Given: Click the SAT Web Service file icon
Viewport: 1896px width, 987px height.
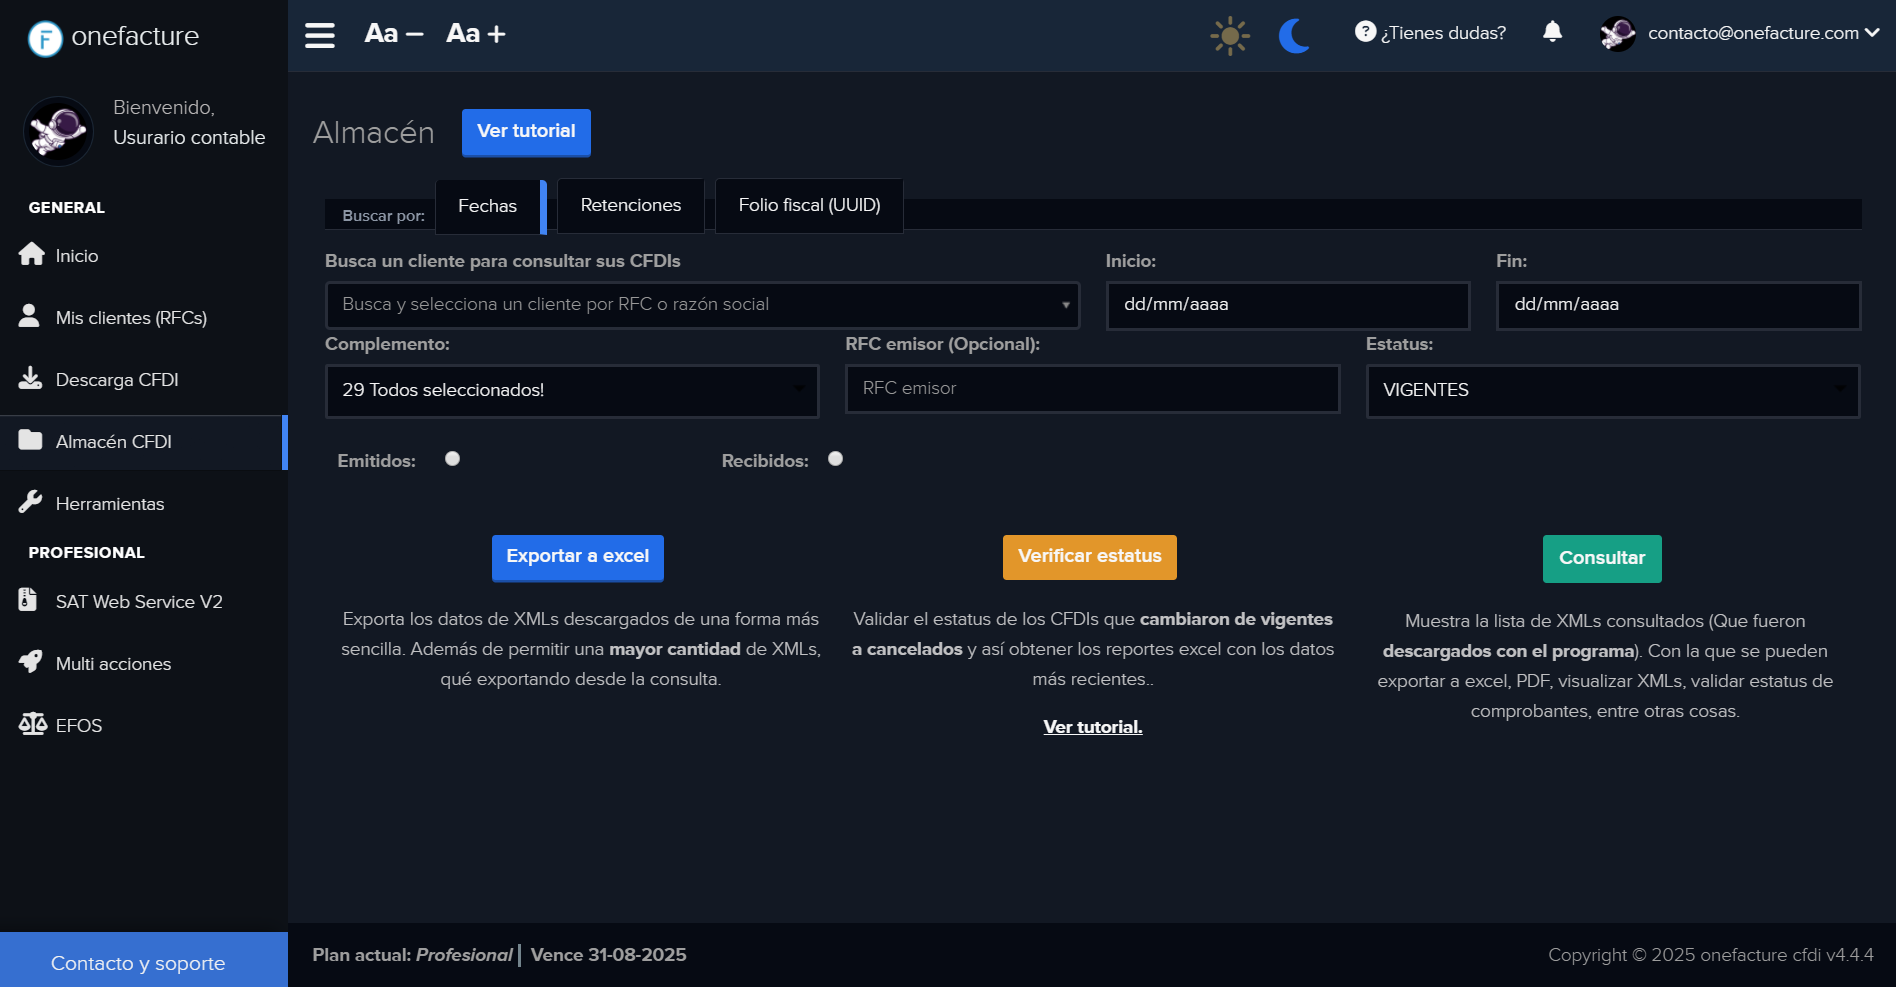Looking at the screenshot, I should pos(28,600).
